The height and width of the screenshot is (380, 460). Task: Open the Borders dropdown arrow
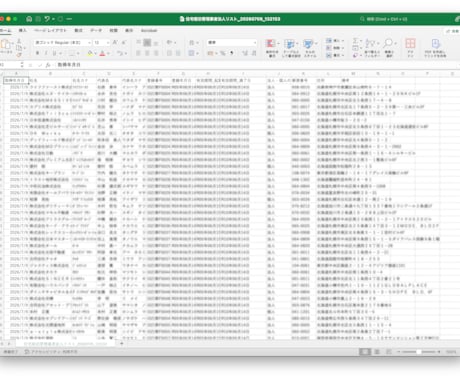(x=78, y=53)
